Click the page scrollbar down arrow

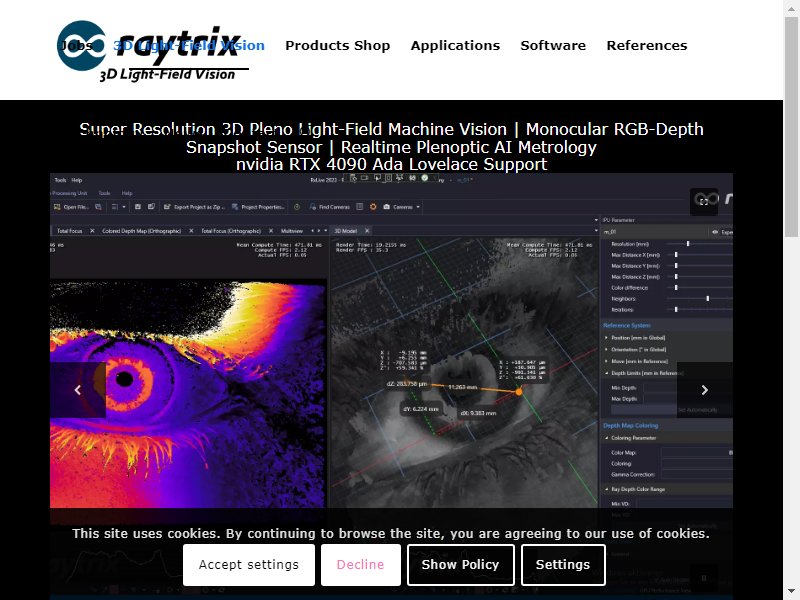coord(791,592)
